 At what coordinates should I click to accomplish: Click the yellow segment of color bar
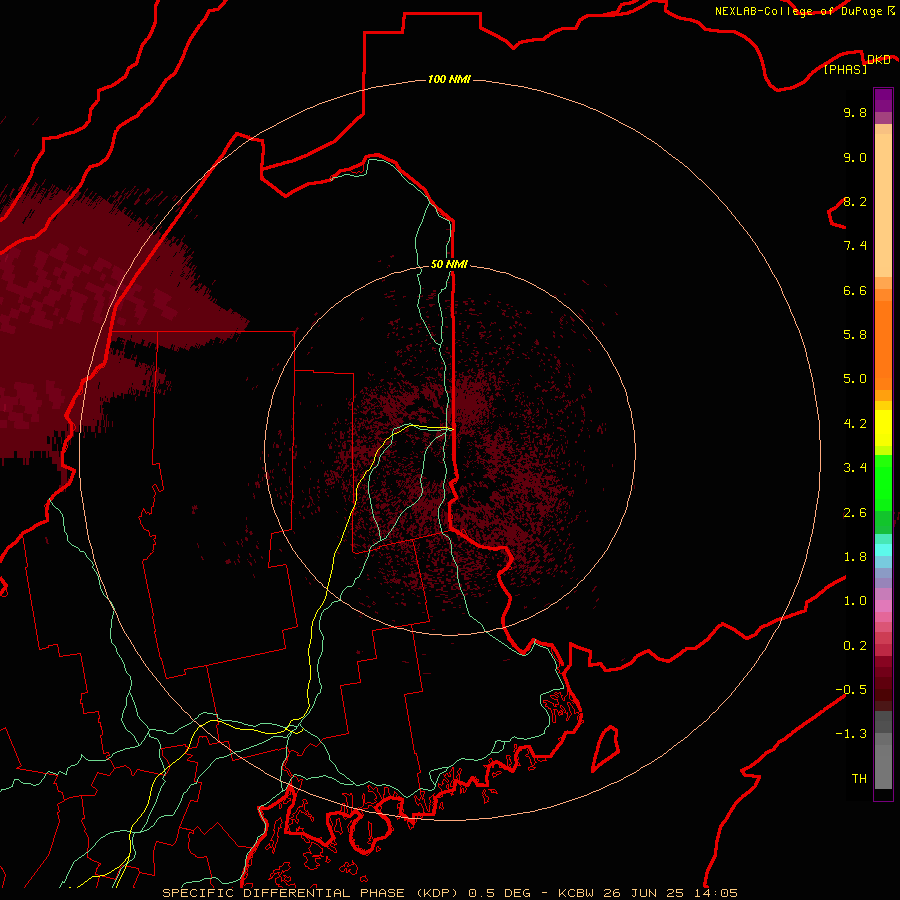883,428
